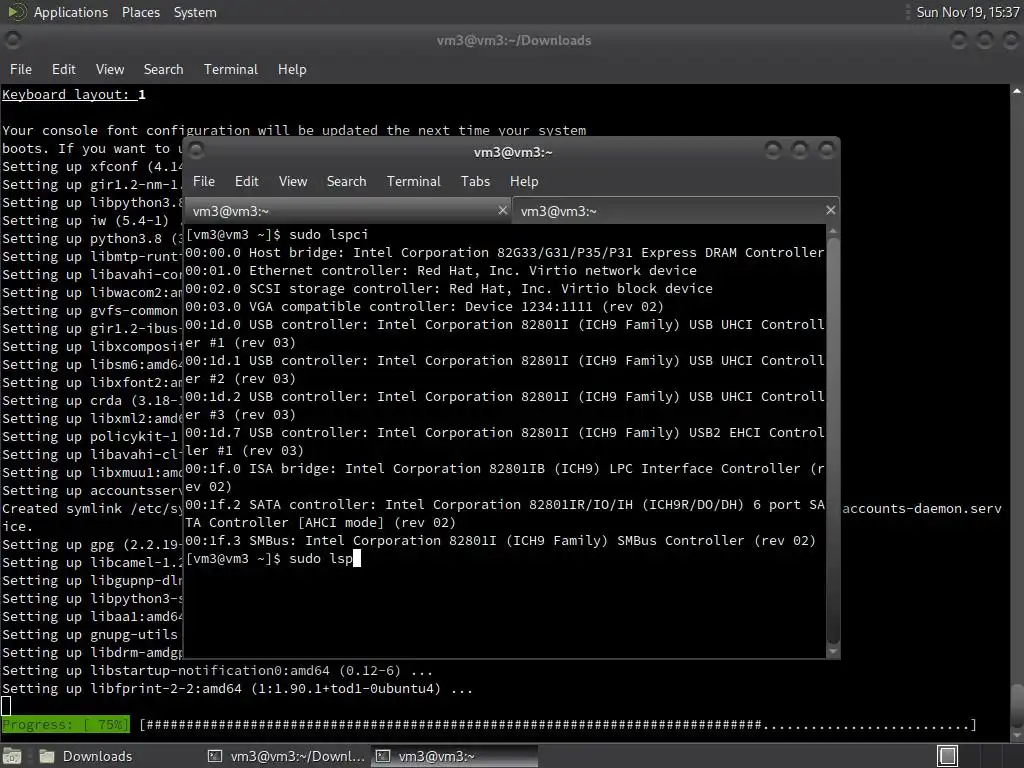Minimize the front vm3@vm3:~ terminal window
Image resolution: width=1024 pixels, height=768 pixels.
[x=773, y=151]
